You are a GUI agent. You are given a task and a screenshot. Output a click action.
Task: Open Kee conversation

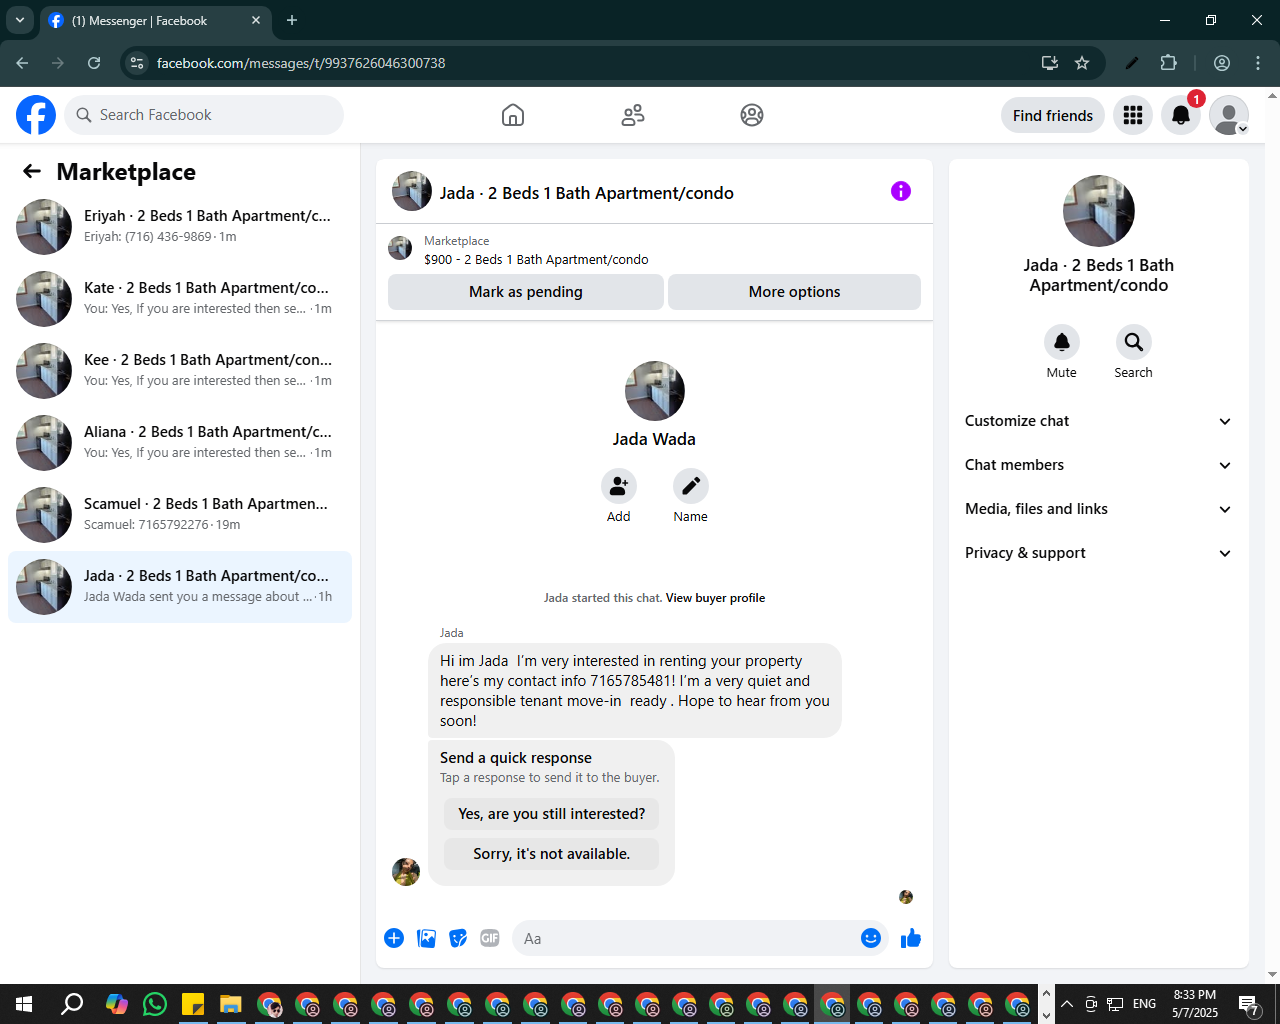point(180,371)
